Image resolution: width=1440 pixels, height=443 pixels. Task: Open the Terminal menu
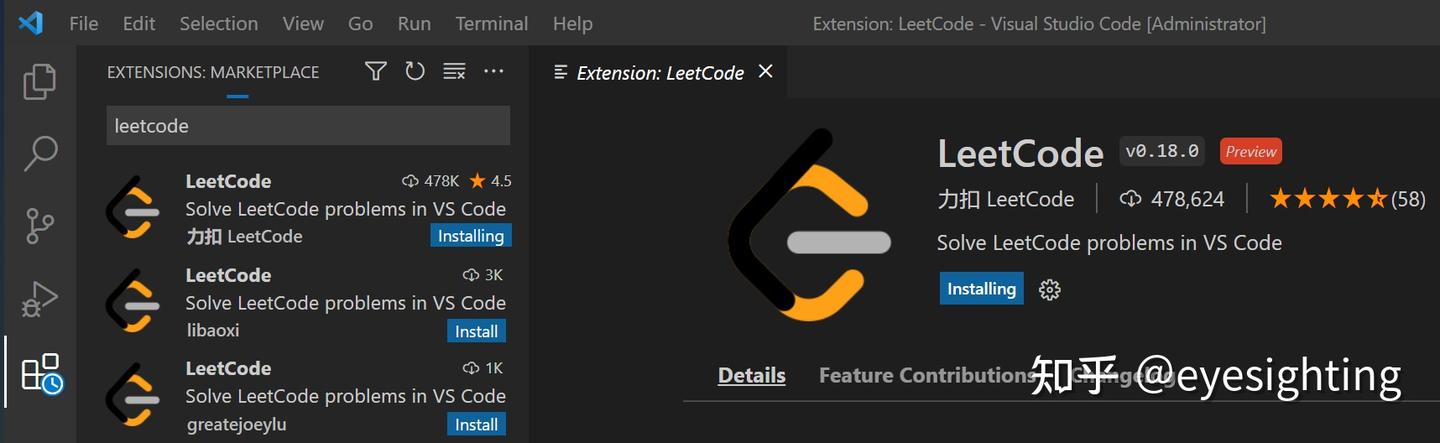[x=492, y=23]
